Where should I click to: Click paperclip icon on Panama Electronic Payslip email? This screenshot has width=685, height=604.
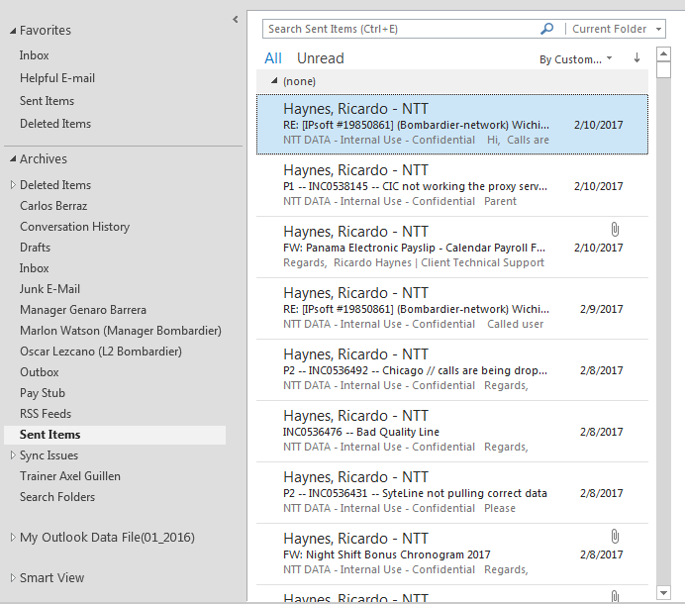click(615, 229)
